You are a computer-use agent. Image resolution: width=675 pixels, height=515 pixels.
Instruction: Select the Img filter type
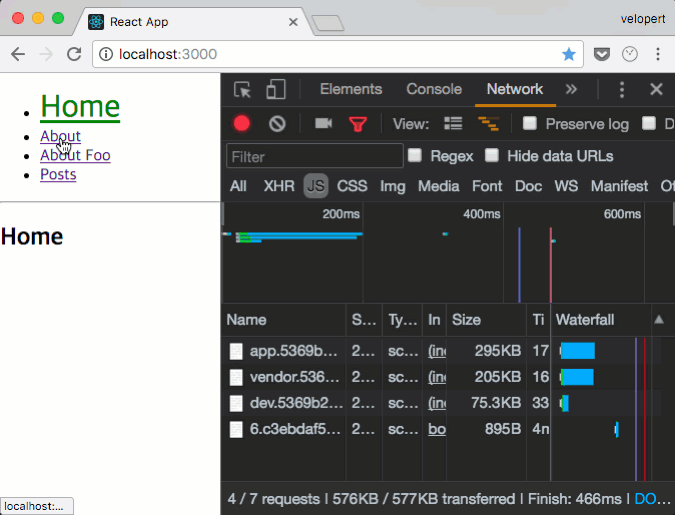tap(392, 186)
